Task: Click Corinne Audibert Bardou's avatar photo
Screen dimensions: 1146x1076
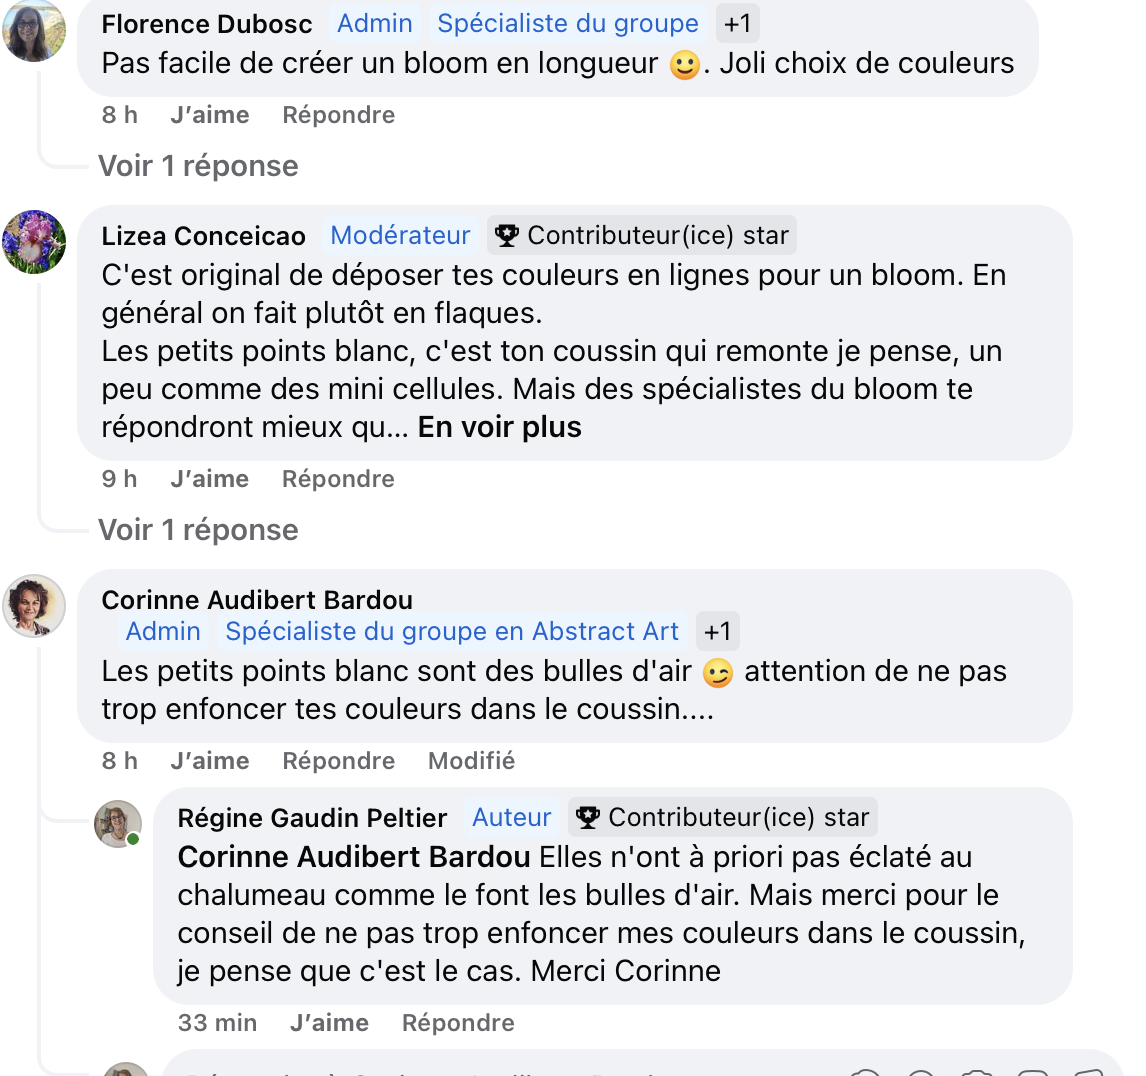Action: pyautogui.click(x=35, y=606)
